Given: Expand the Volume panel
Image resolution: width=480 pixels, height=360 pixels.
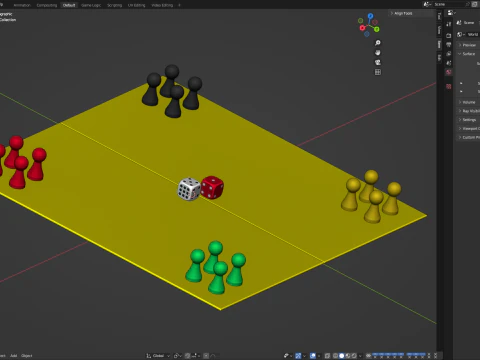Looking at the screenshot, I should (468, 102).
